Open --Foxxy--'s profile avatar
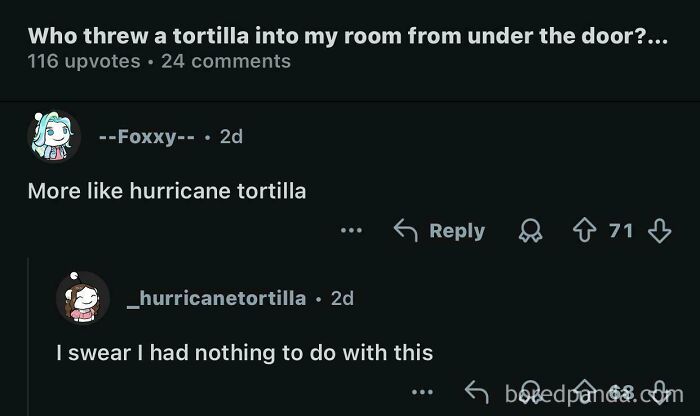Image resolution: width=700 pixels, height=416 pixels. pos(54,137)
